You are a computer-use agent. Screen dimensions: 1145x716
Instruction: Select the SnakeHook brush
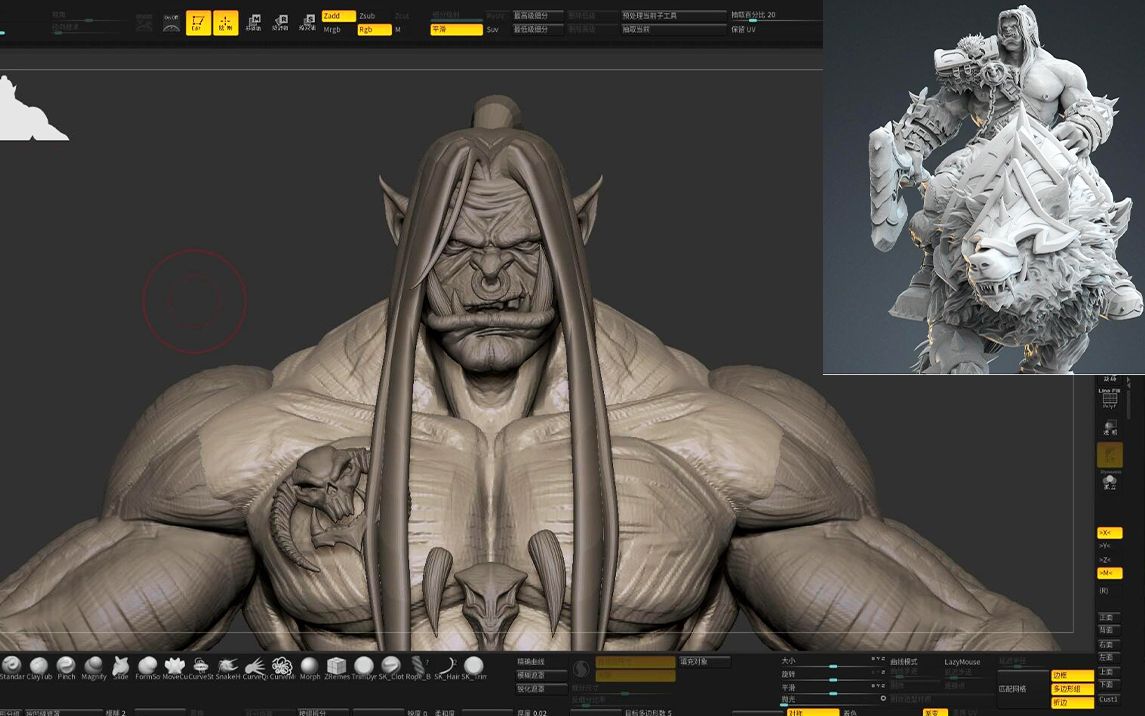(x=228, y=667)
